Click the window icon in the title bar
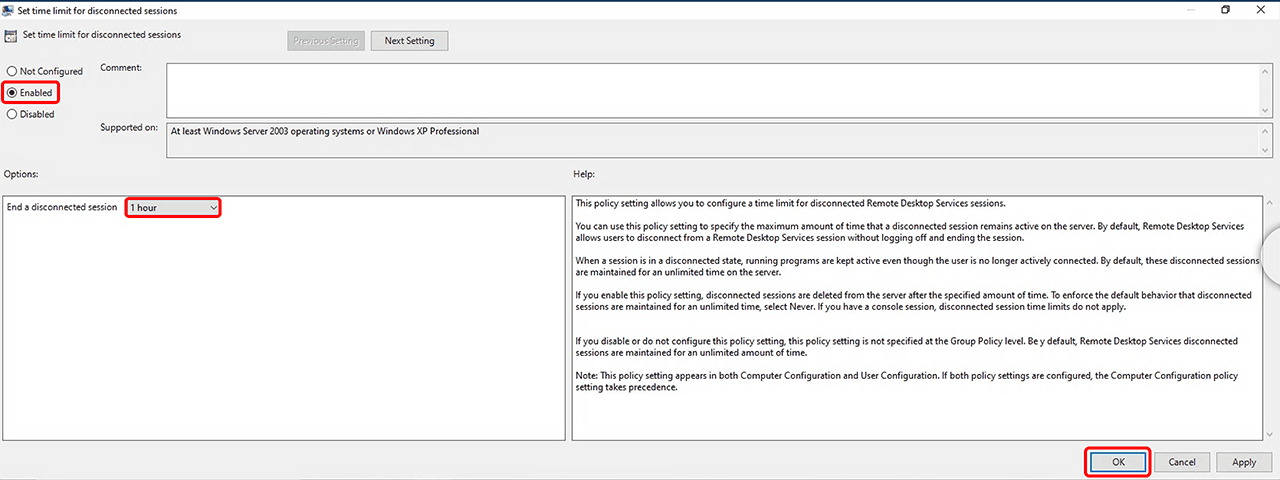The height and width of the screenshot is (480, 1280). pos(9,10)
